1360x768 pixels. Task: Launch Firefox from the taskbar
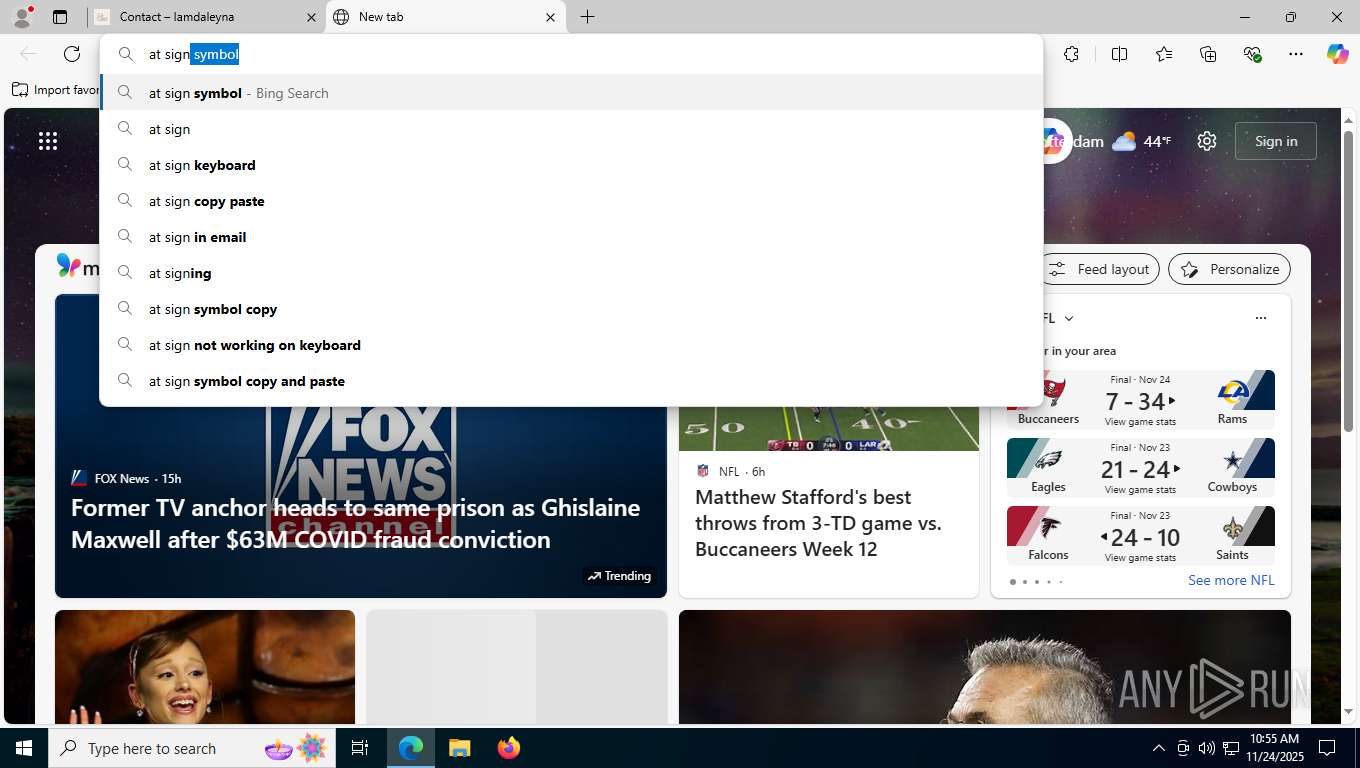point(509,748)
